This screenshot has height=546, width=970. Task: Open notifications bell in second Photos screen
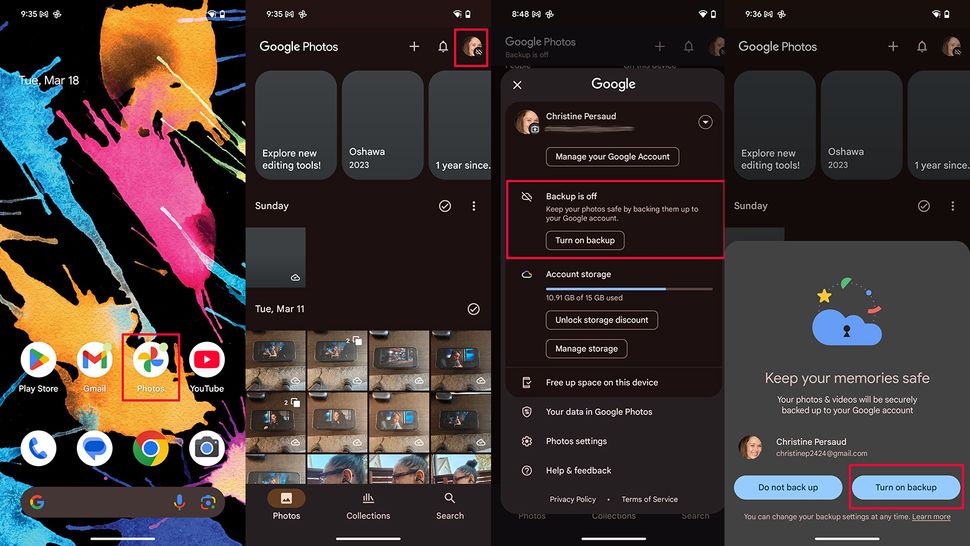tap(443, 46)
